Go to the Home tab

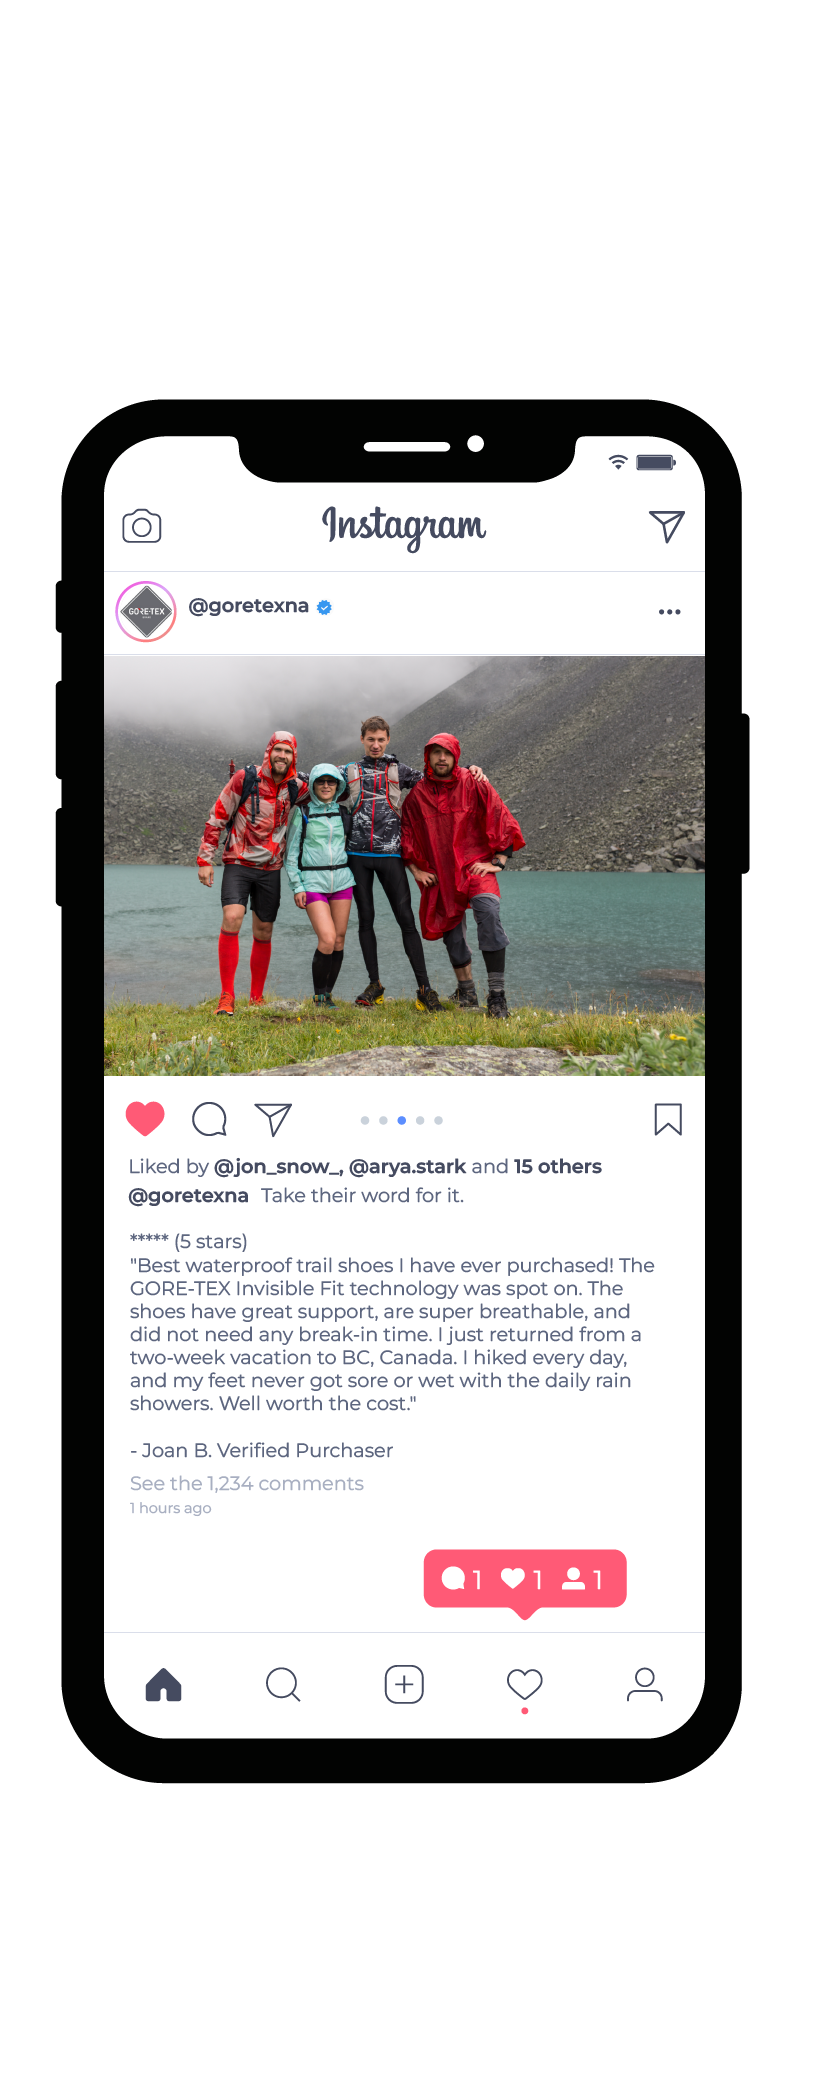click(x=164, y=1685)
